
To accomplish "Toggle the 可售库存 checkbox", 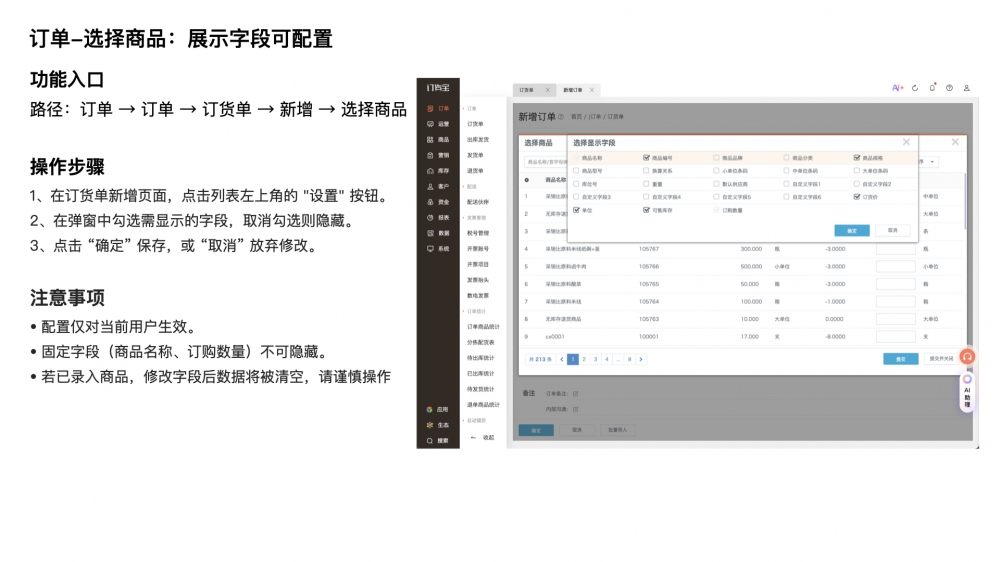I will pyautogui.click(x=647, y=210).
